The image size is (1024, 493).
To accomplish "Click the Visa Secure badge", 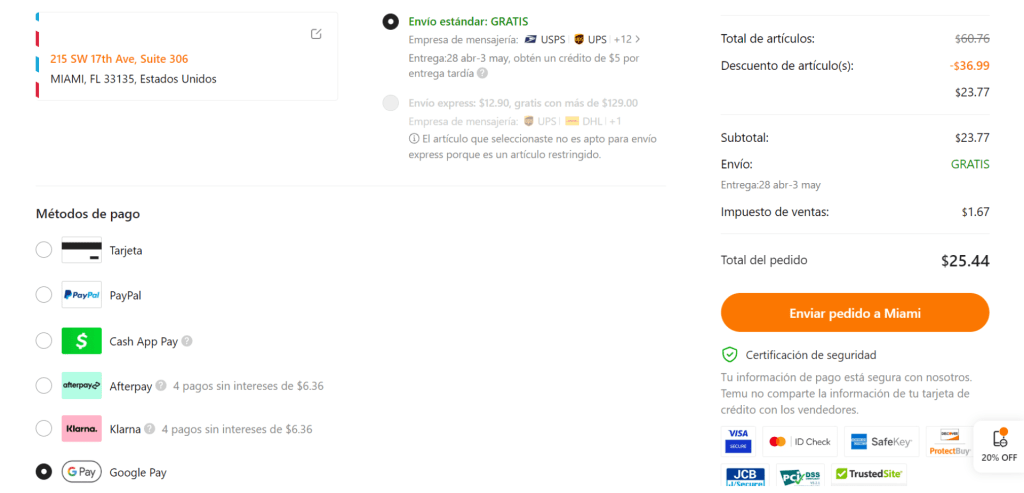I will (x=738, y=441).
